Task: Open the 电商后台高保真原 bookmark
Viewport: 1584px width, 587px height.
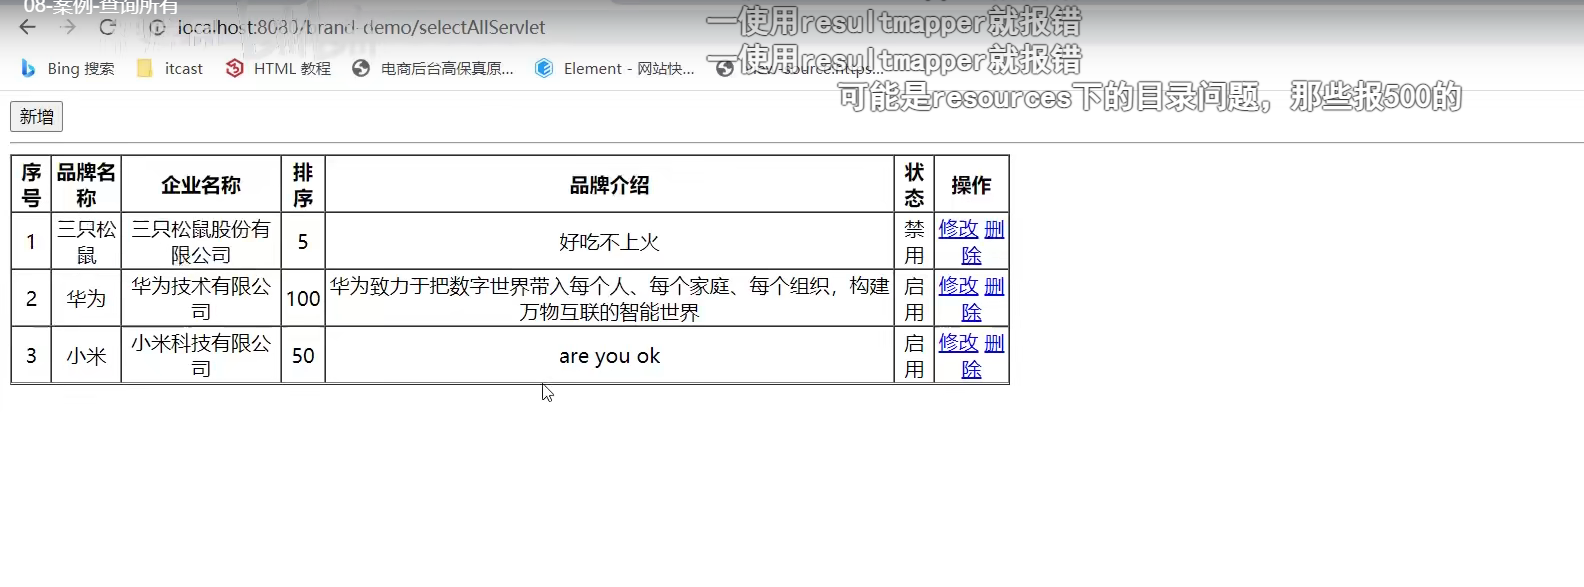Action: [x=433, y=68]
